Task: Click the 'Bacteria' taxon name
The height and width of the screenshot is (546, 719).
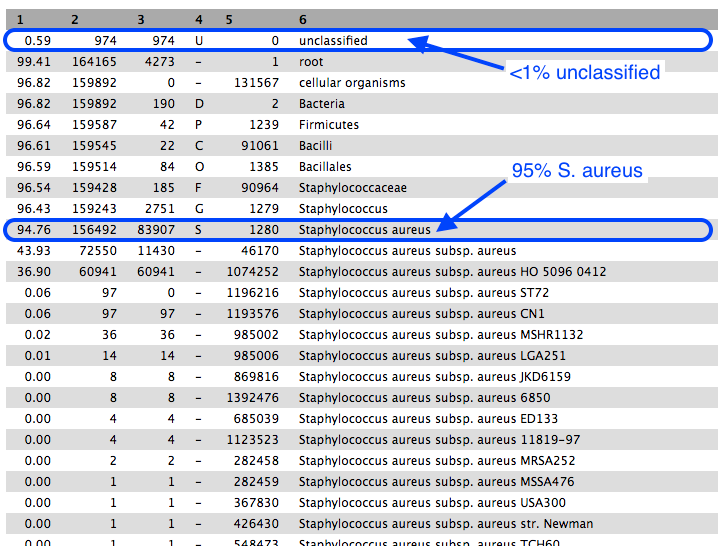Action: tap(321, 104)
